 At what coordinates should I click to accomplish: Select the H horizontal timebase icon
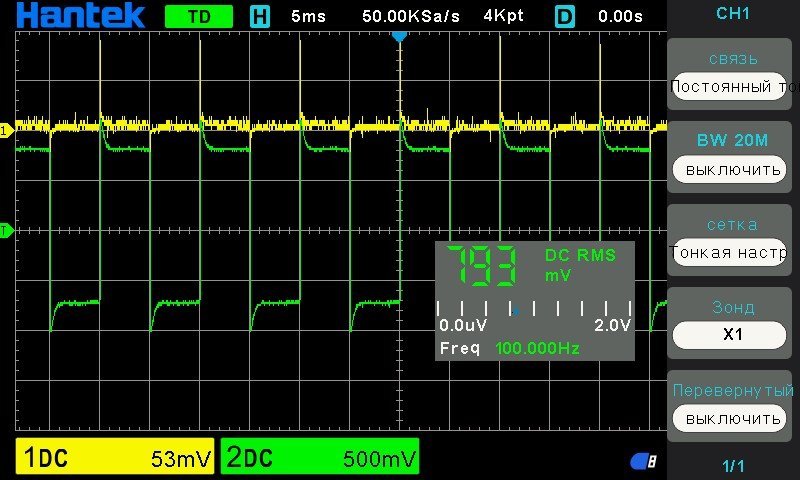coord(260,17)
